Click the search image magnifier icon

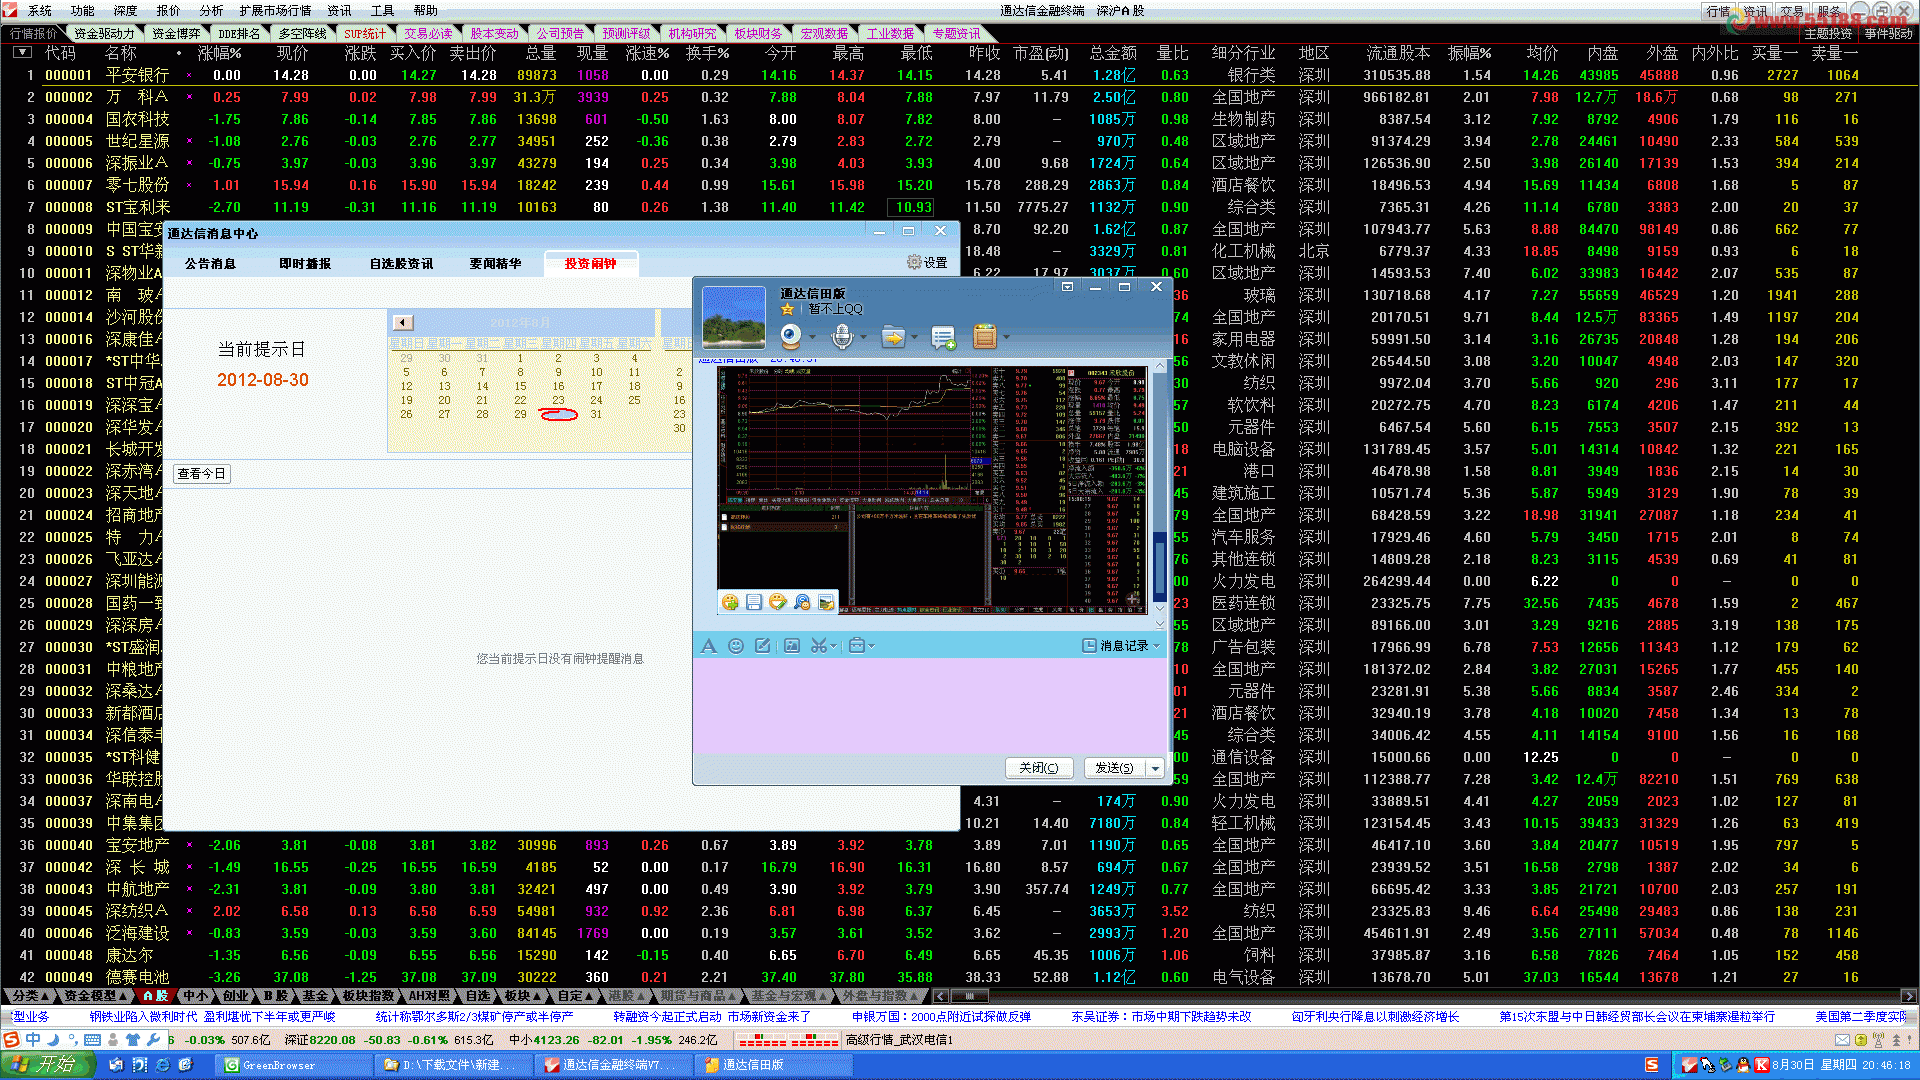coord(802,602)
